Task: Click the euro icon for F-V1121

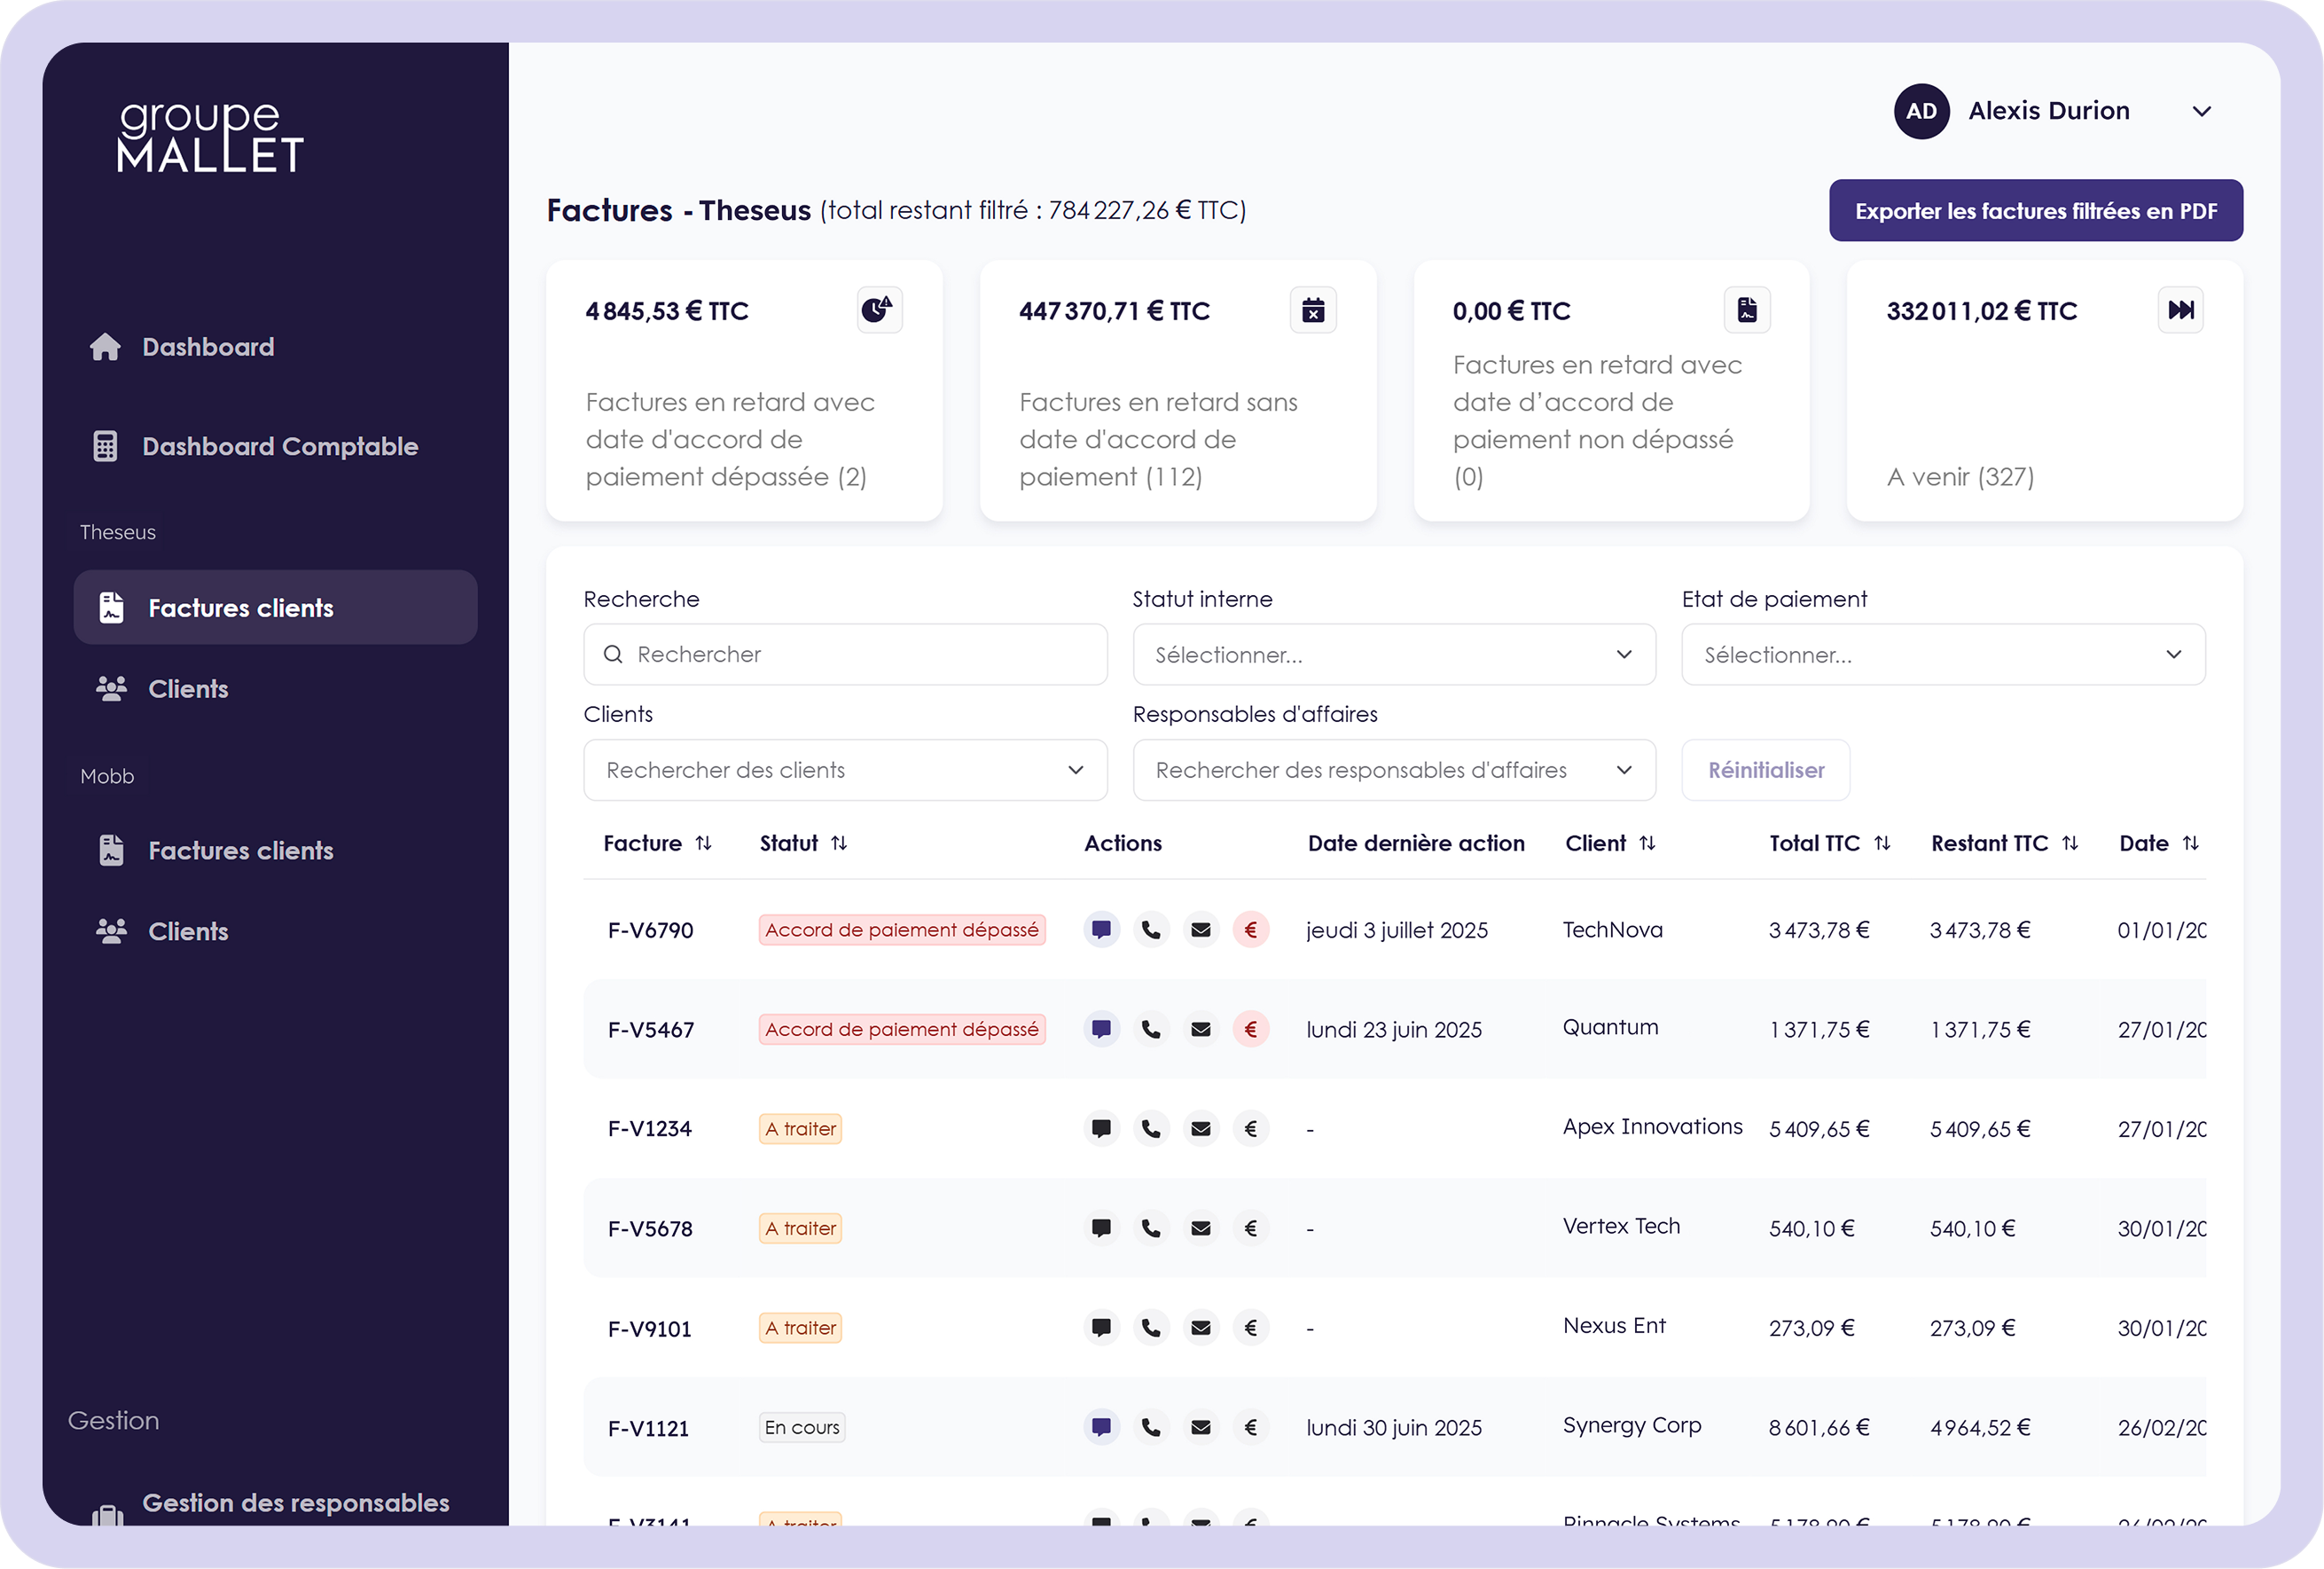Action: (1250, 1428)
